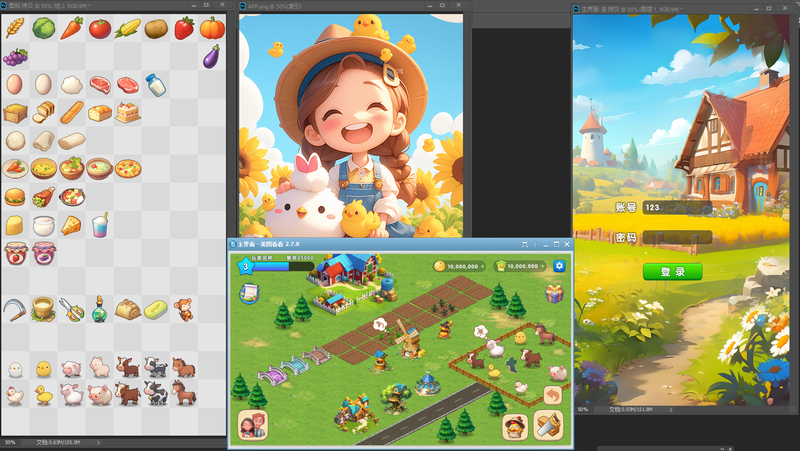The height and width of the screenshot is (451, 800).
Task: Open the friends avatar button in game
Action: point(253,424)
